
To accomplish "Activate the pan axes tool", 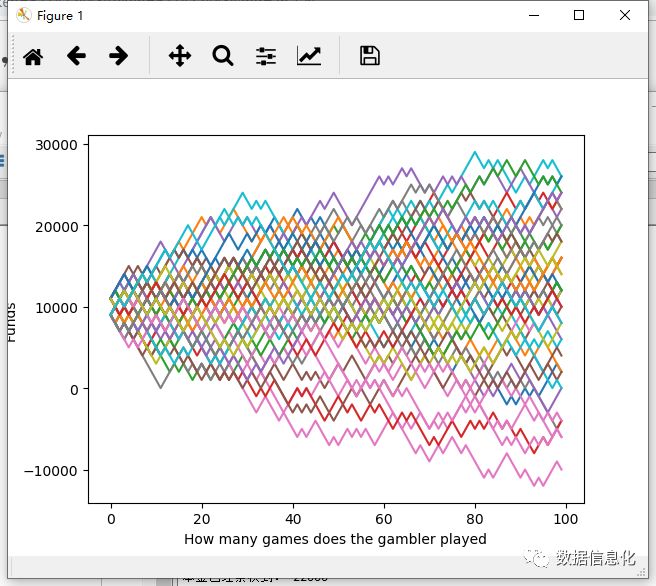I will point(180,56).
